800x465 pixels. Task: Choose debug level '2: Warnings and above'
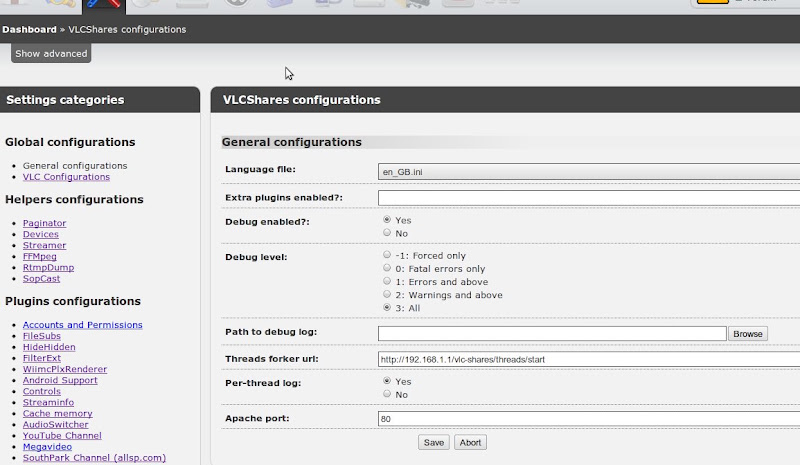(x=387, y=295)
